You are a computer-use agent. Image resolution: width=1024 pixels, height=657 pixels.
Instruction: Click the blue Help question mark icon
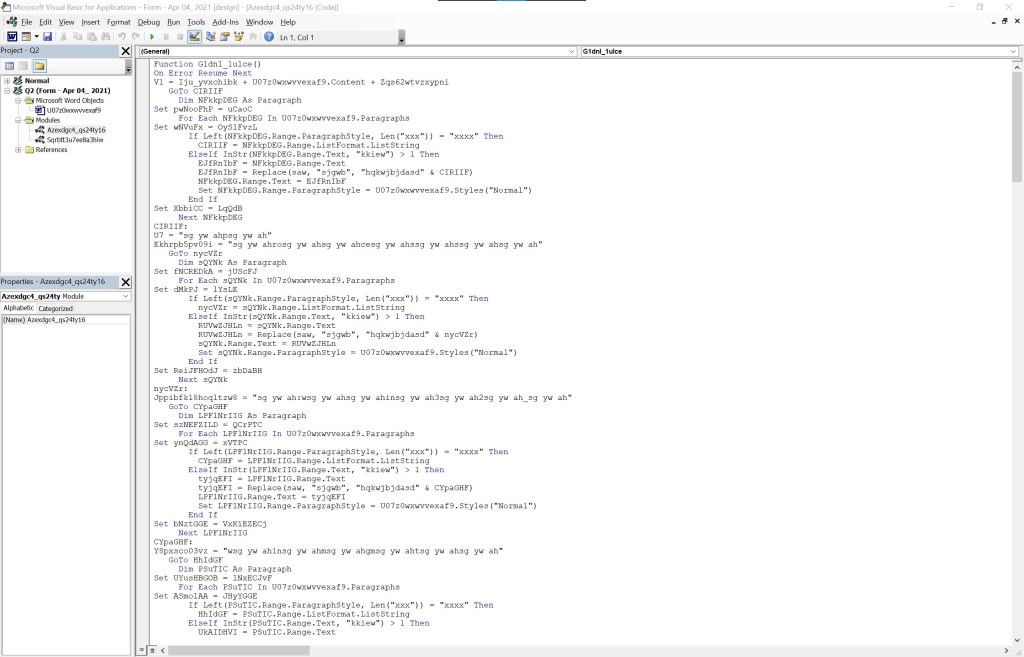tap(269, 37)
